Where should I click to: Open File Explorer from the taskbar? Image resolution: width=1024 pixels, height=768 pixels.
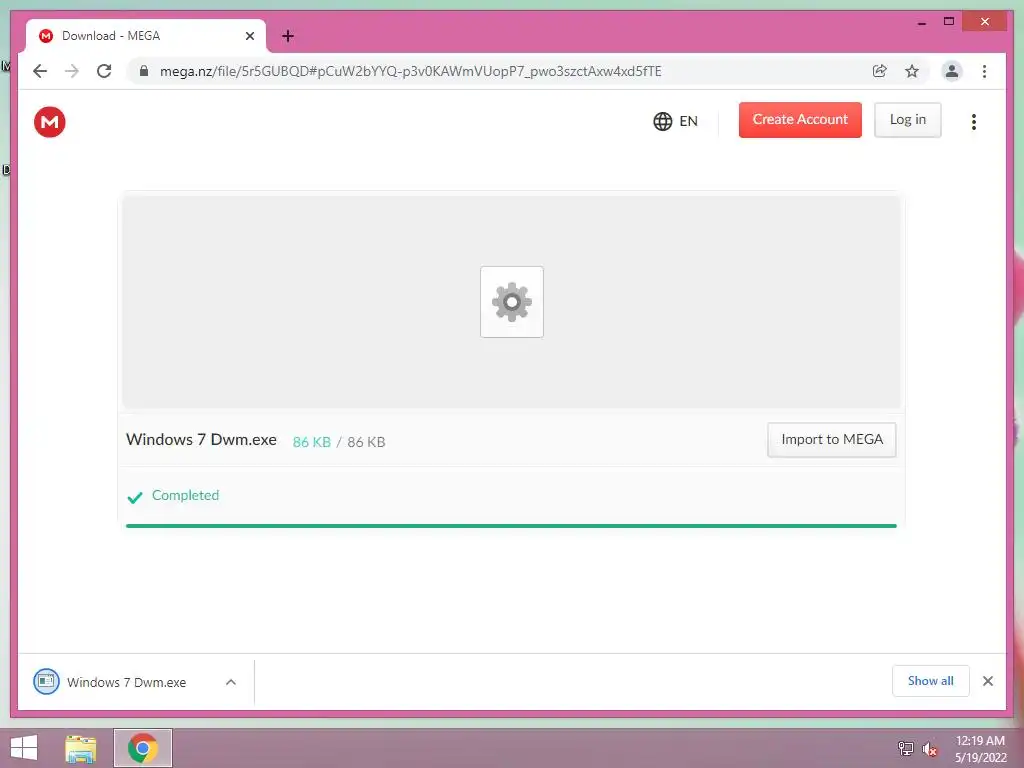click(80, 748)
